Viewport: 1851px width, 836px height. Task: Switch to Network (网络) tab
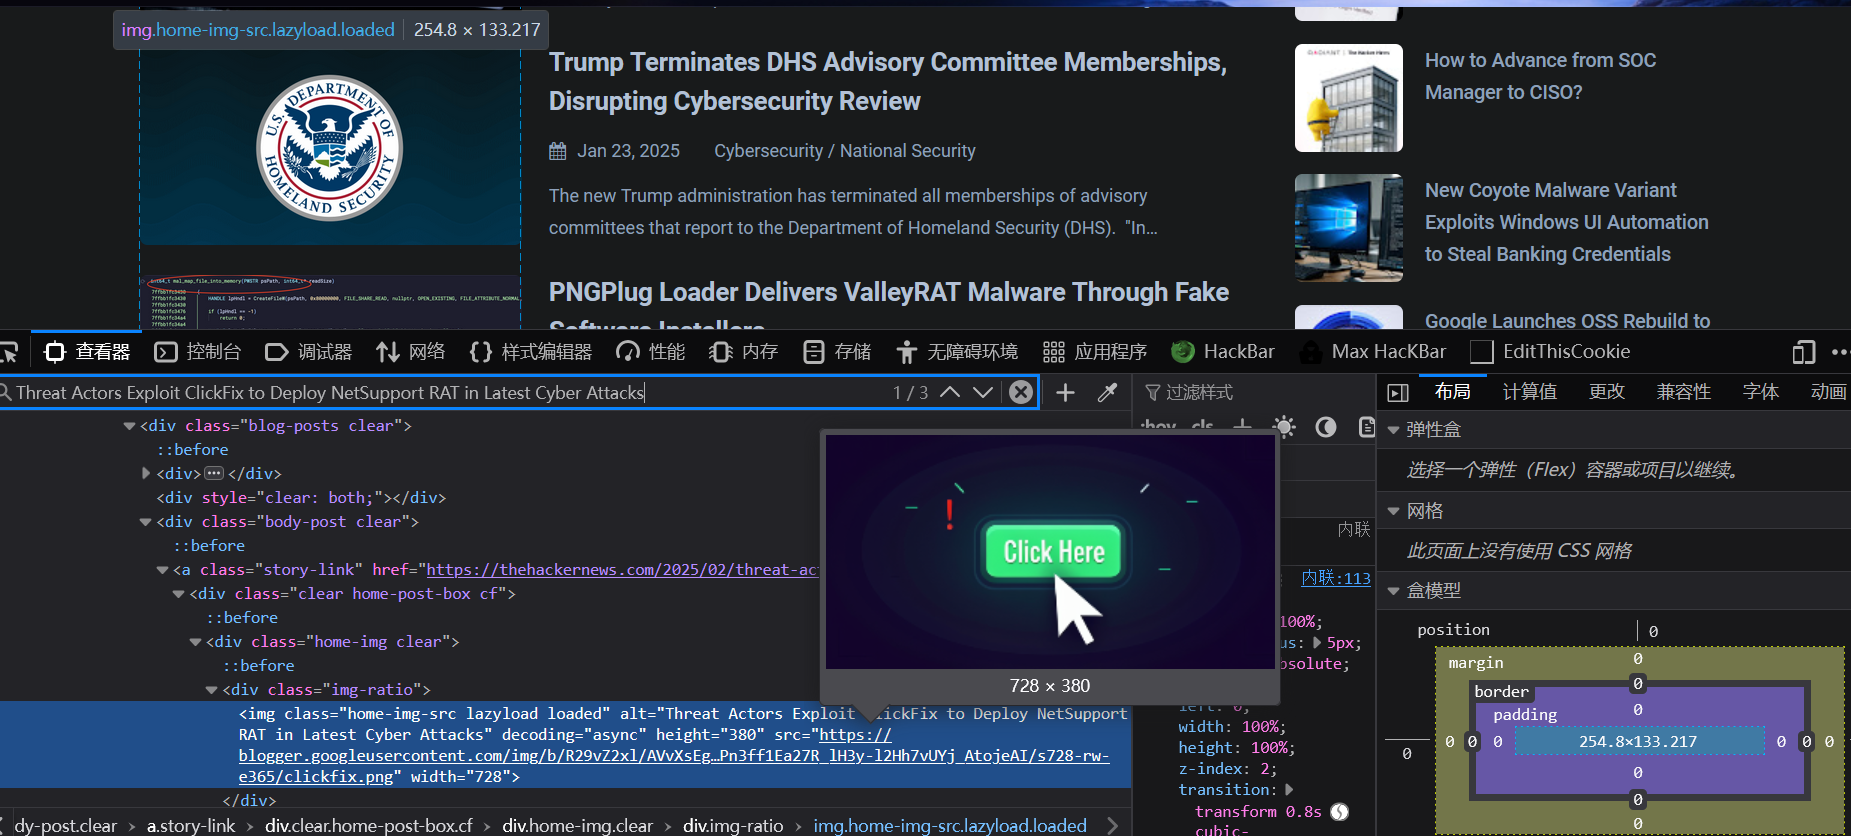point(411,352)
